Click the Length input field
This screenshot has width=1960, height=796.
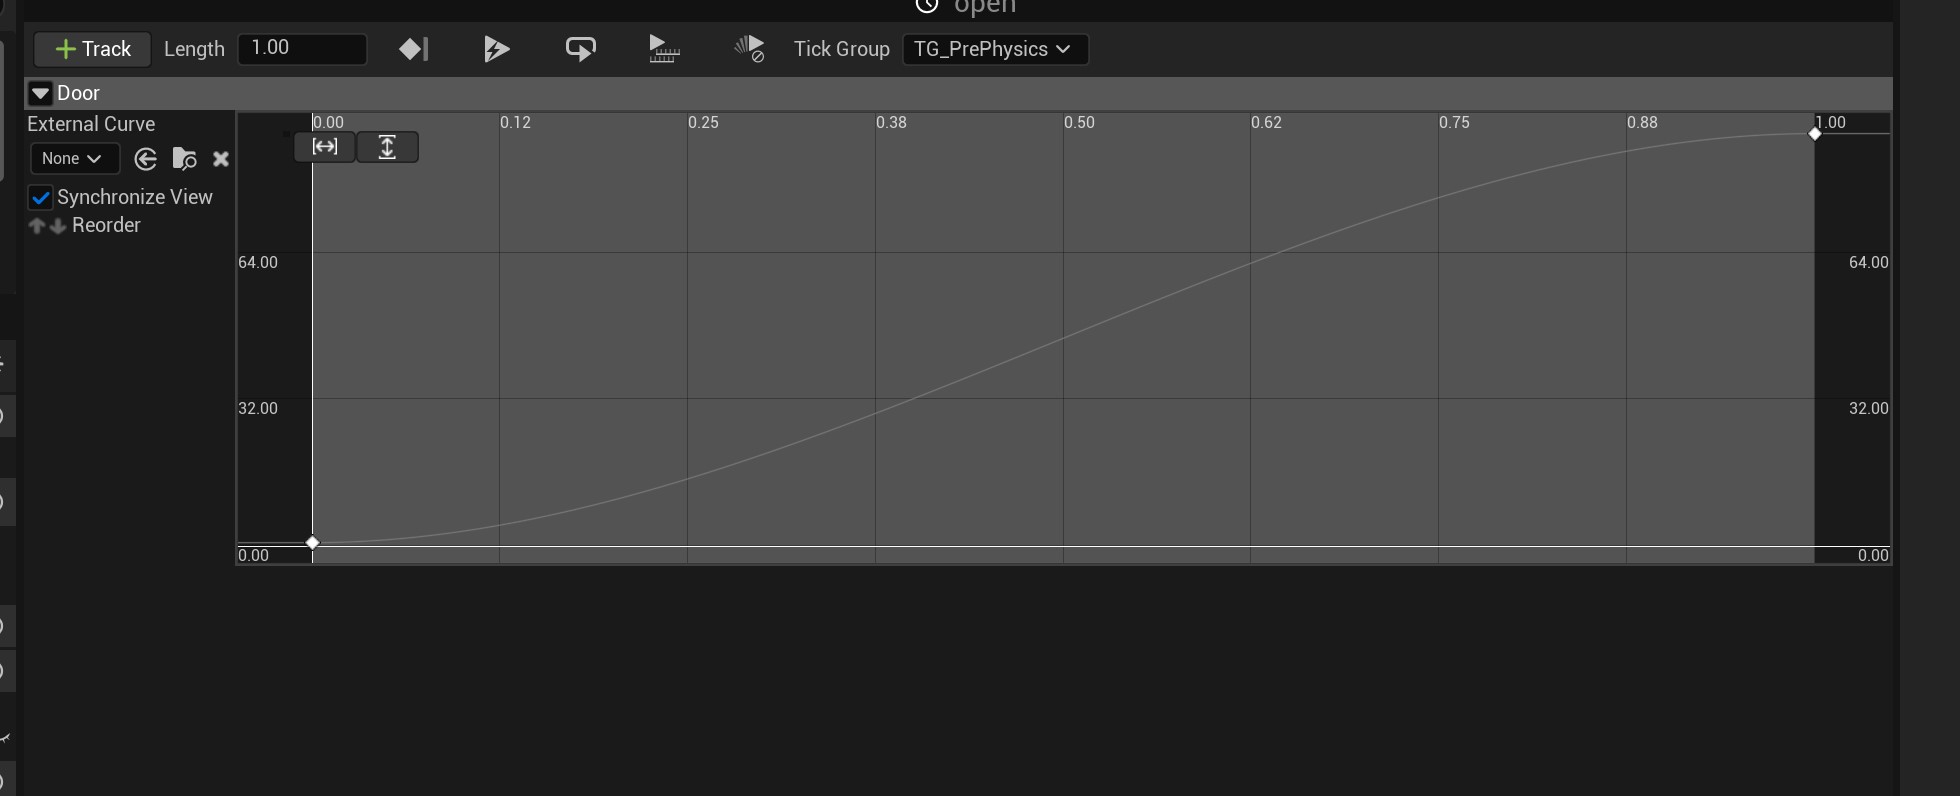(x=301, y=49)
